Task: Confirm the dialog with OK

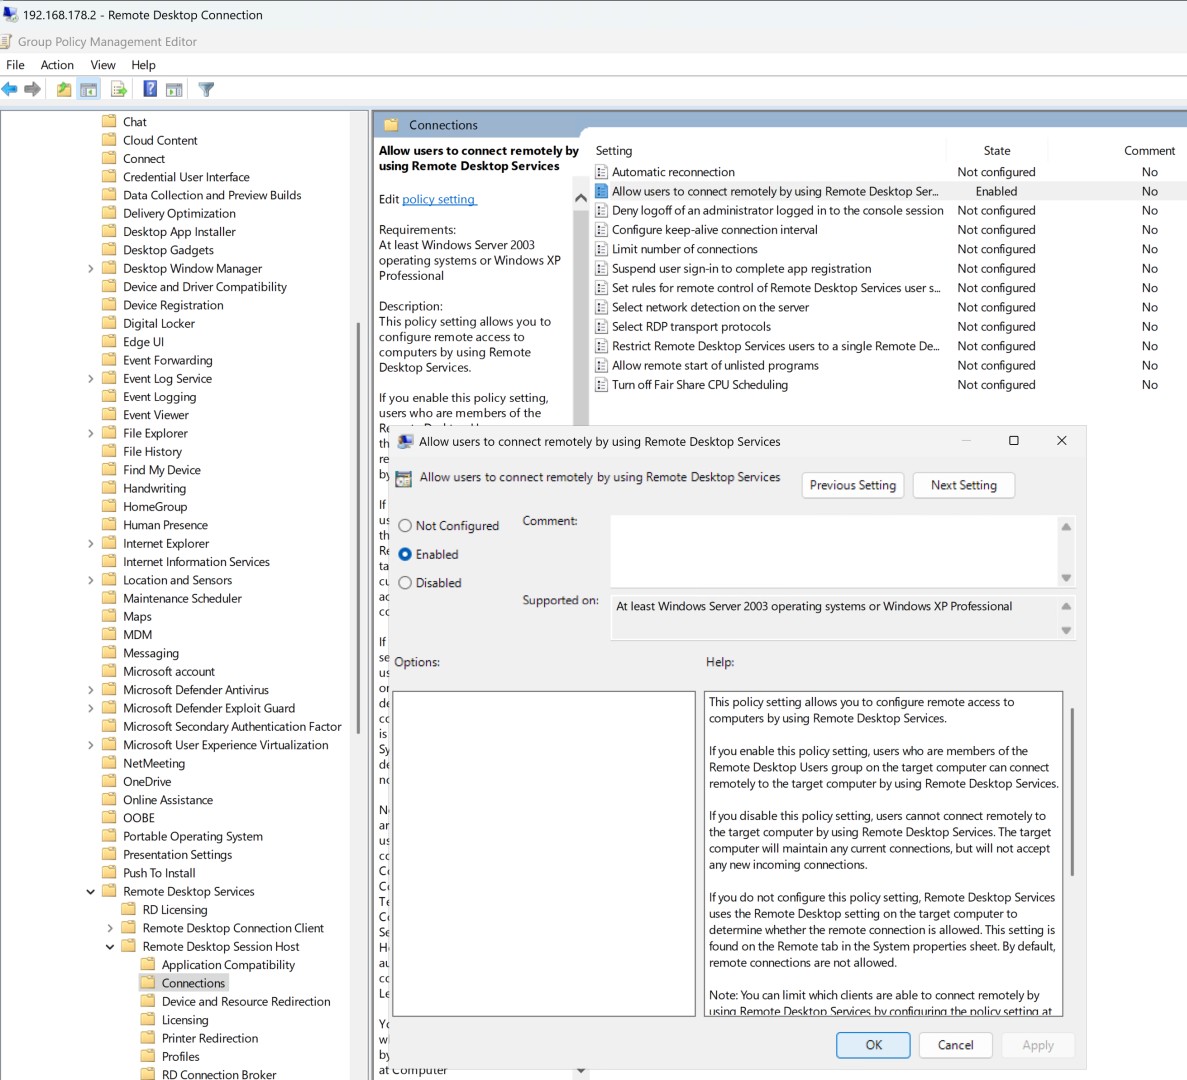Action: (x=873, y=1044)
